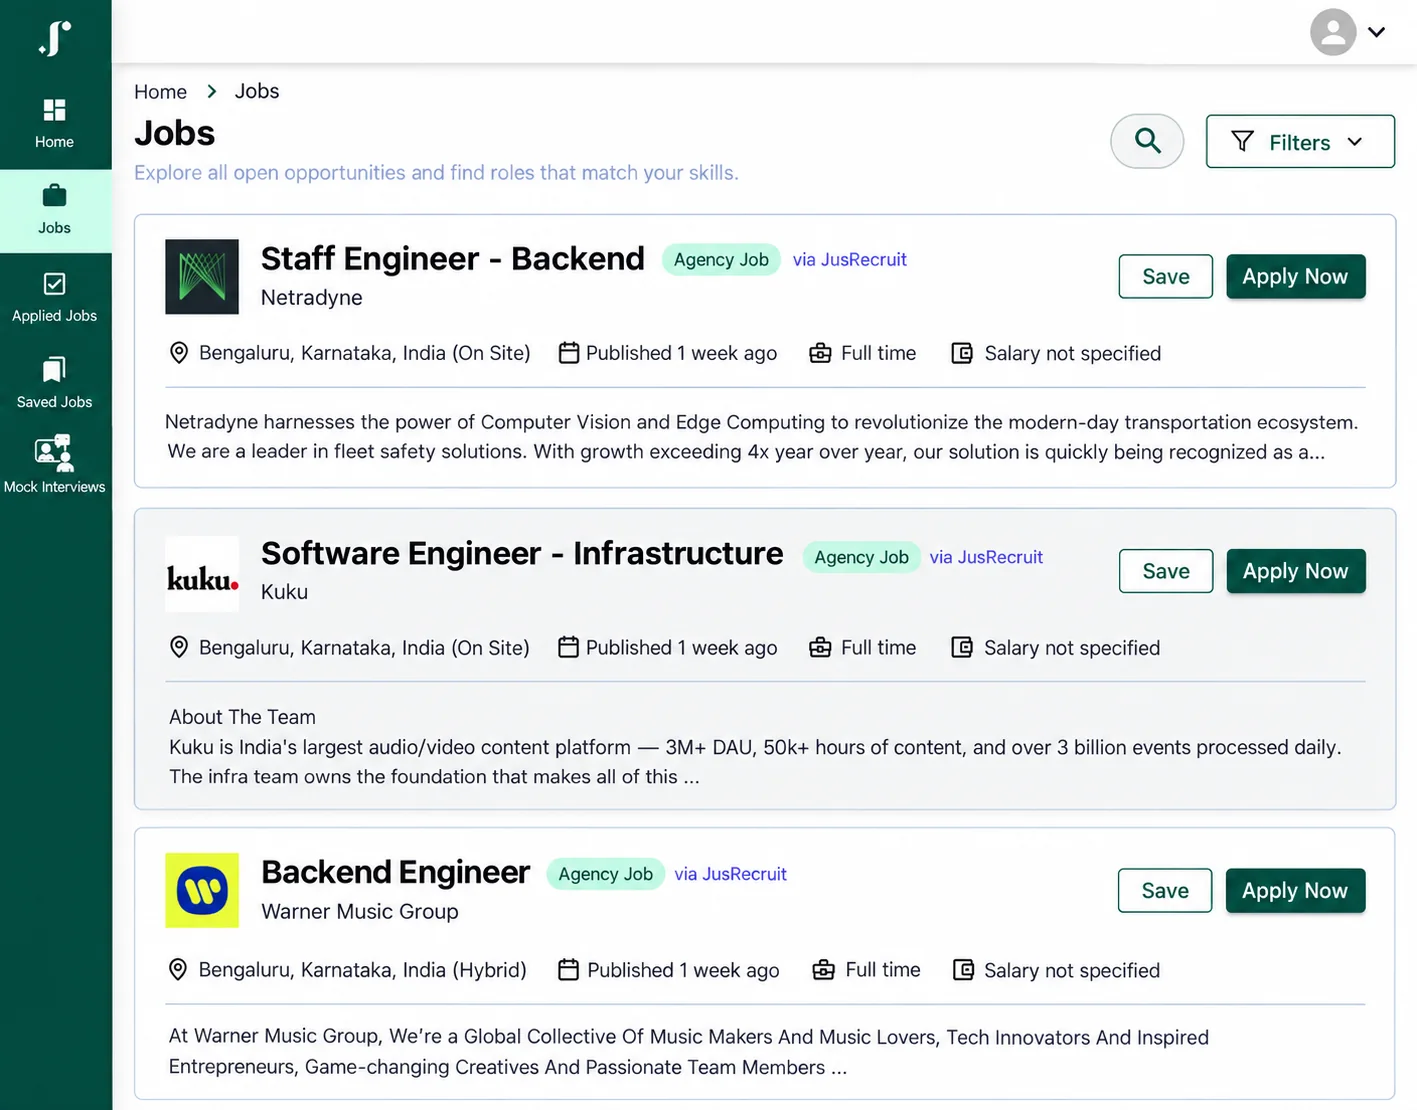This screenshot has height=1110, width=1417.
Task: Click location pin icon on Warner Music job
Action: point(178,970)
